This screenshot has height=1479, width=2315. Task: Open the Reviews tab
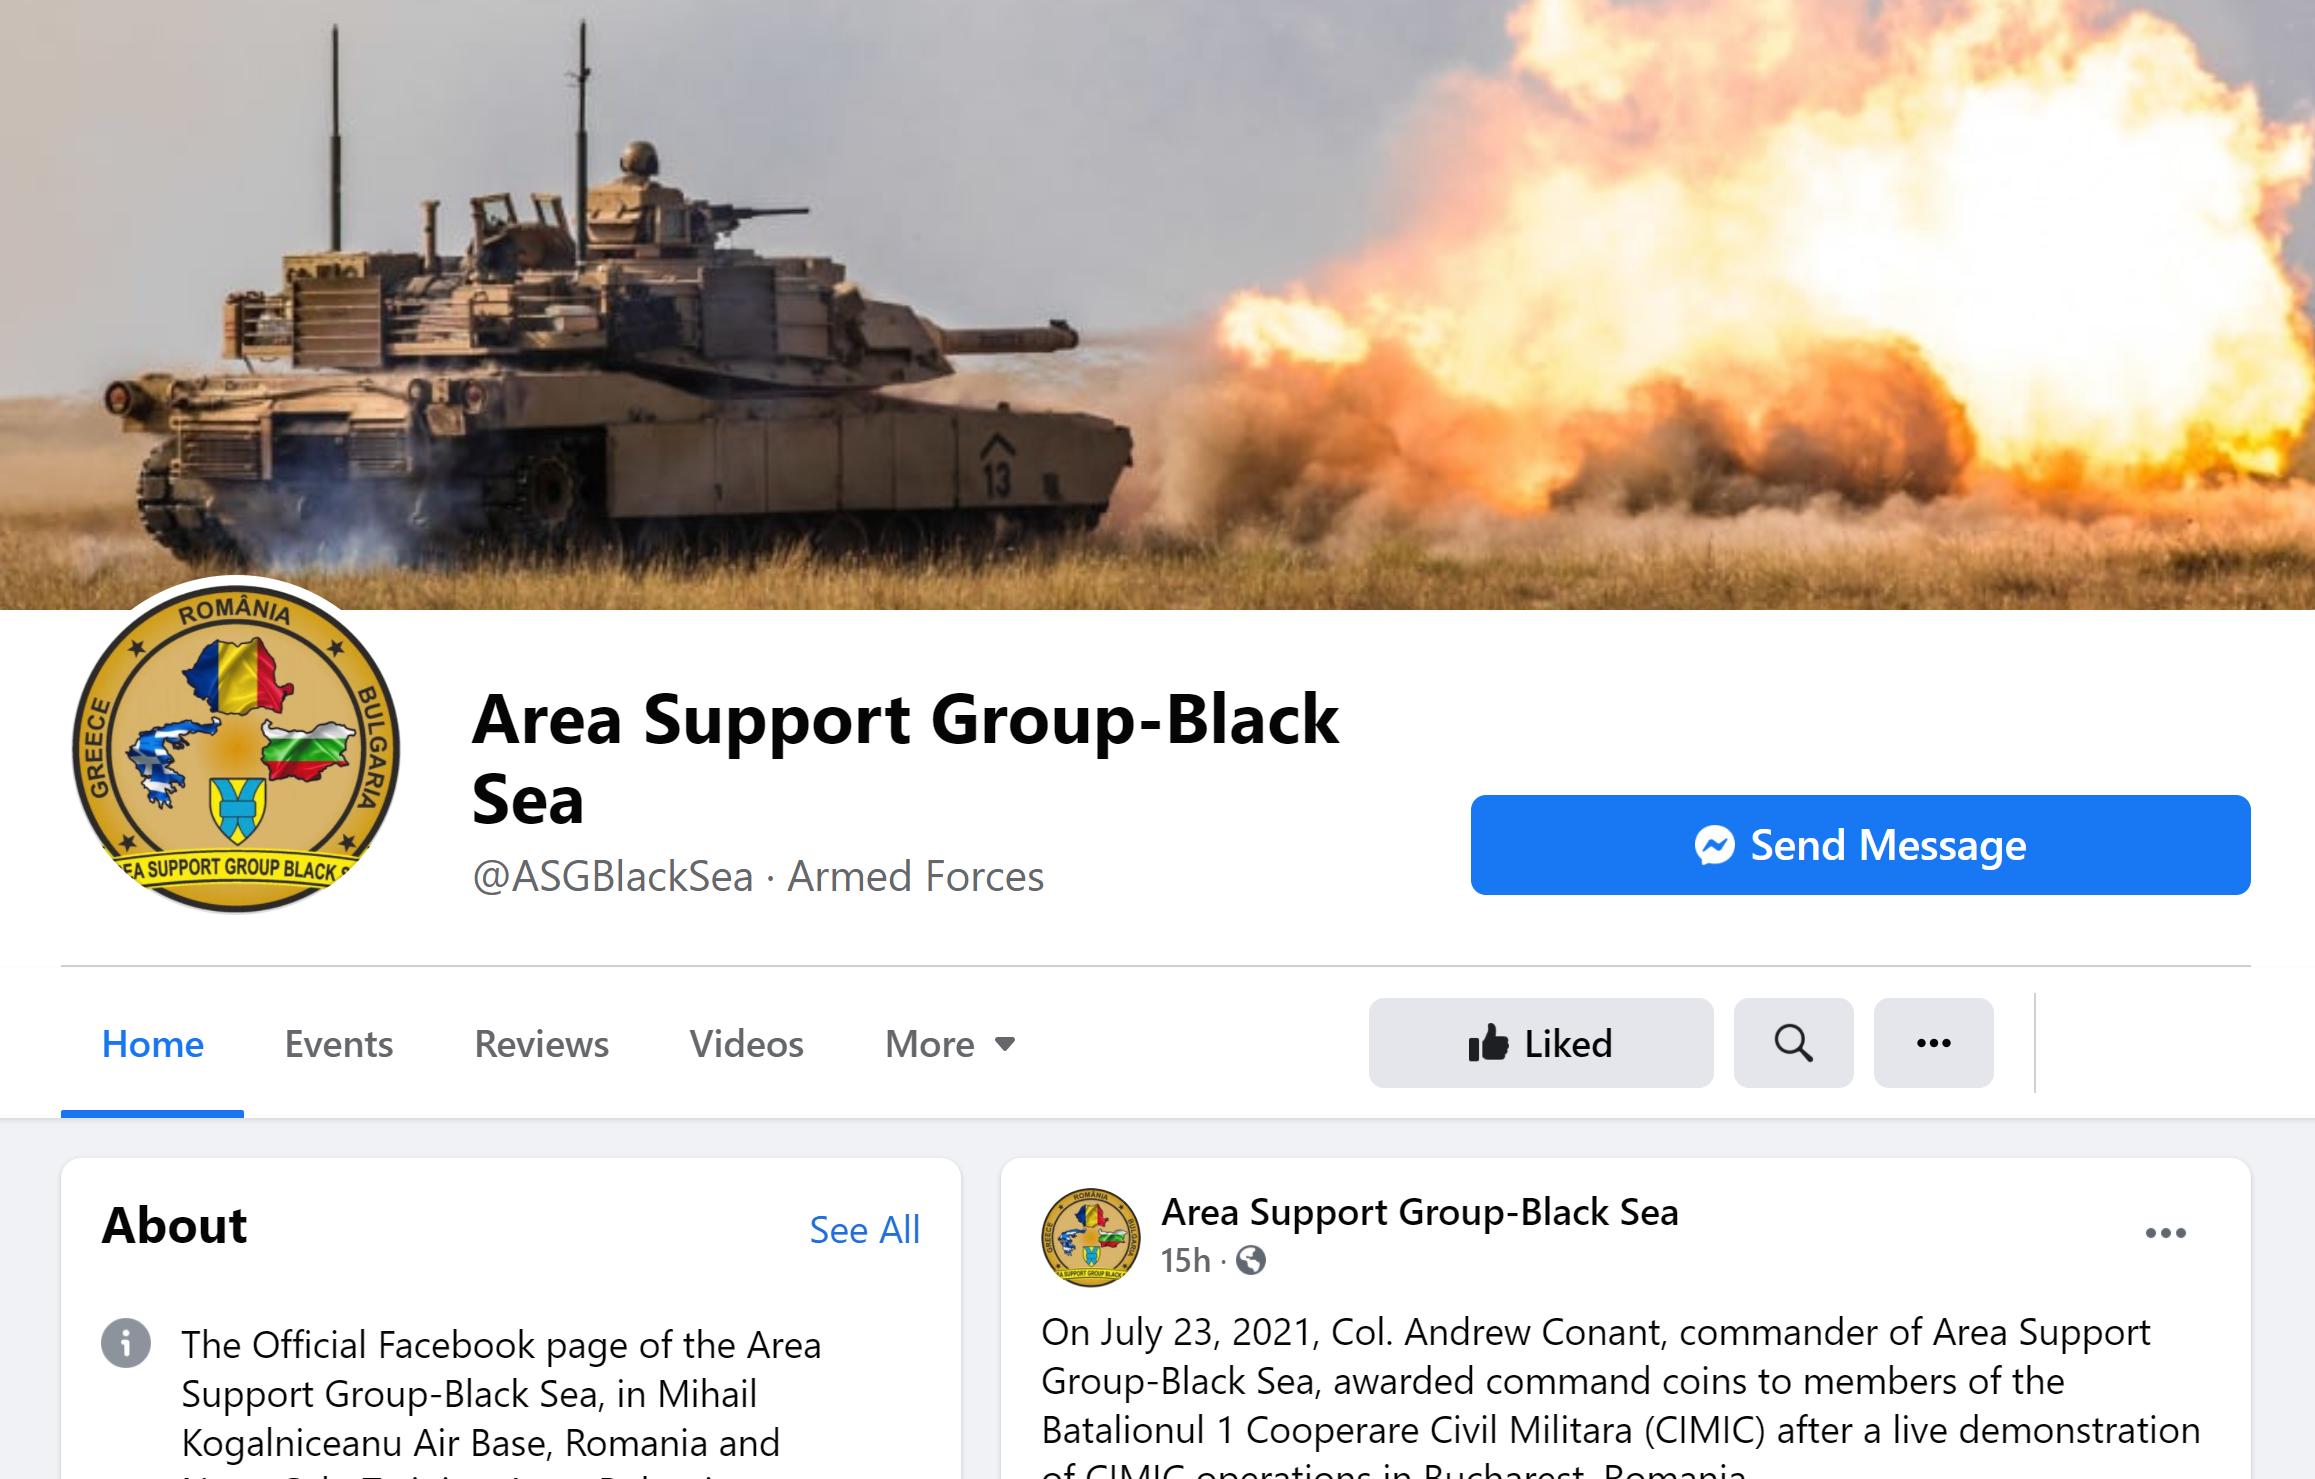point(541,1044)
